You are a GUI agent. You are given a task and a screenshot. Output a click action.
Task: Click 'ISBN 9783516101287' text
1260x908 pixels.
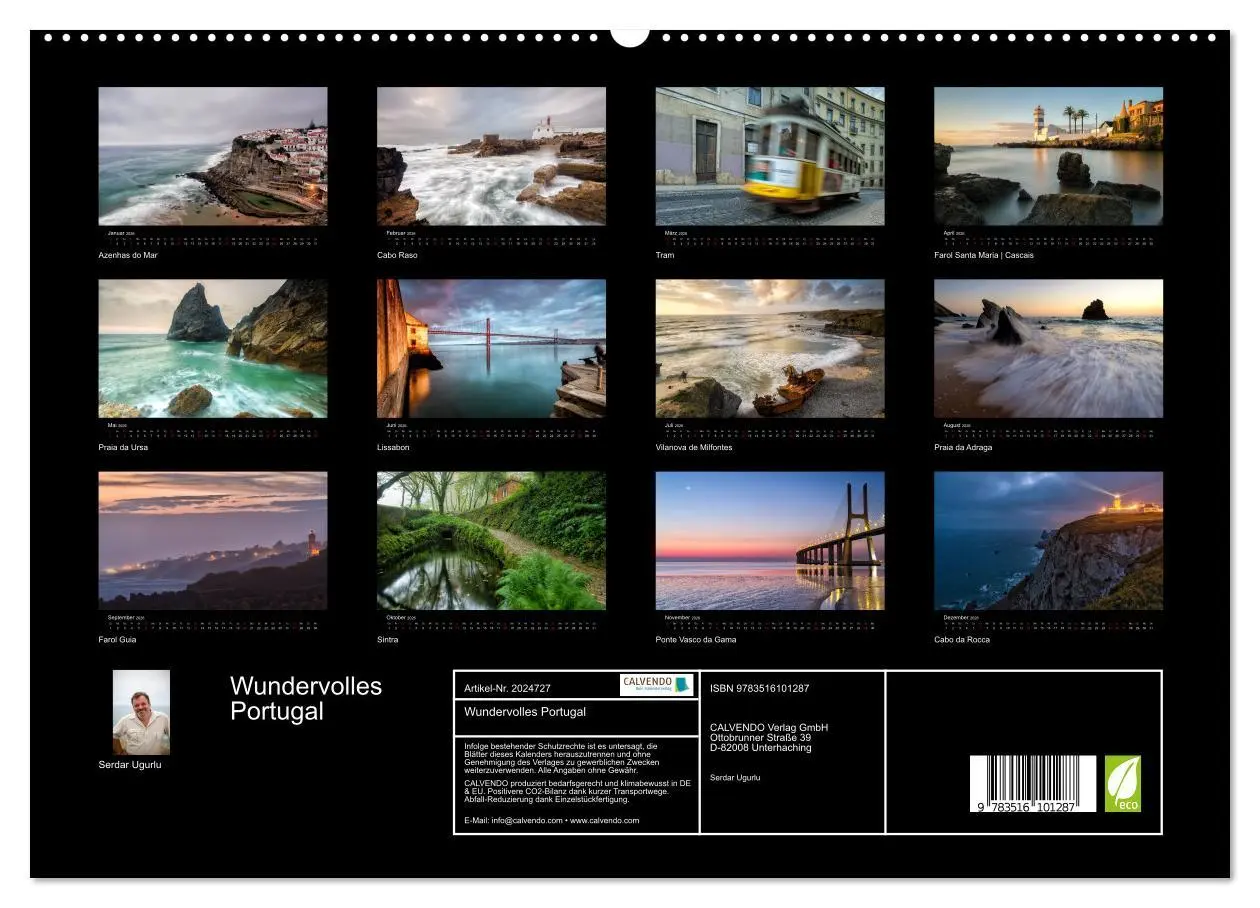760,689
